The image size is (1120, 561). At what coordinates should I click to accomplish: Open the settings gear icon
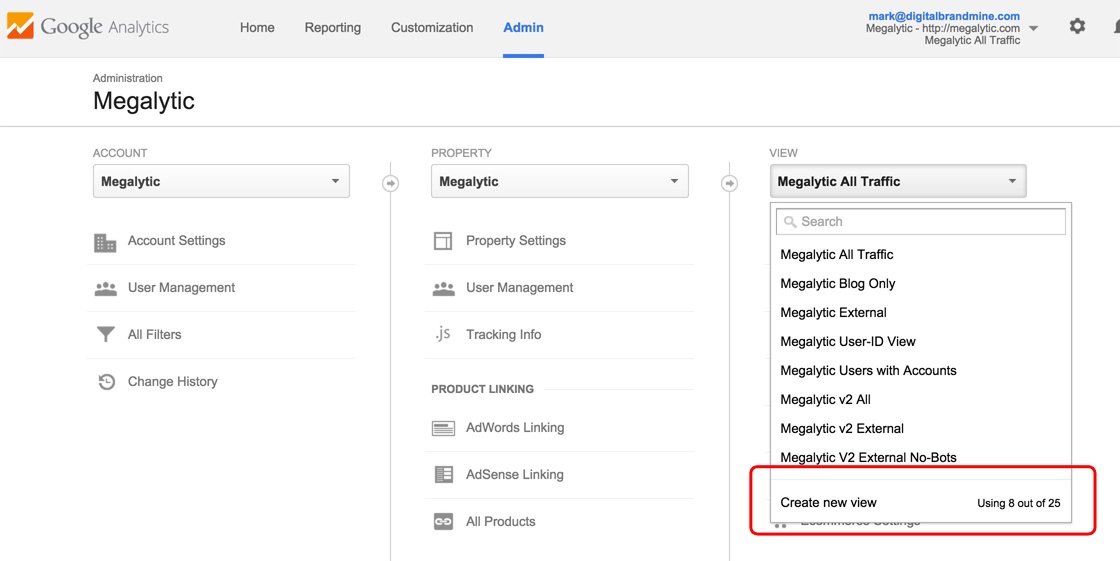(1077, 27)
